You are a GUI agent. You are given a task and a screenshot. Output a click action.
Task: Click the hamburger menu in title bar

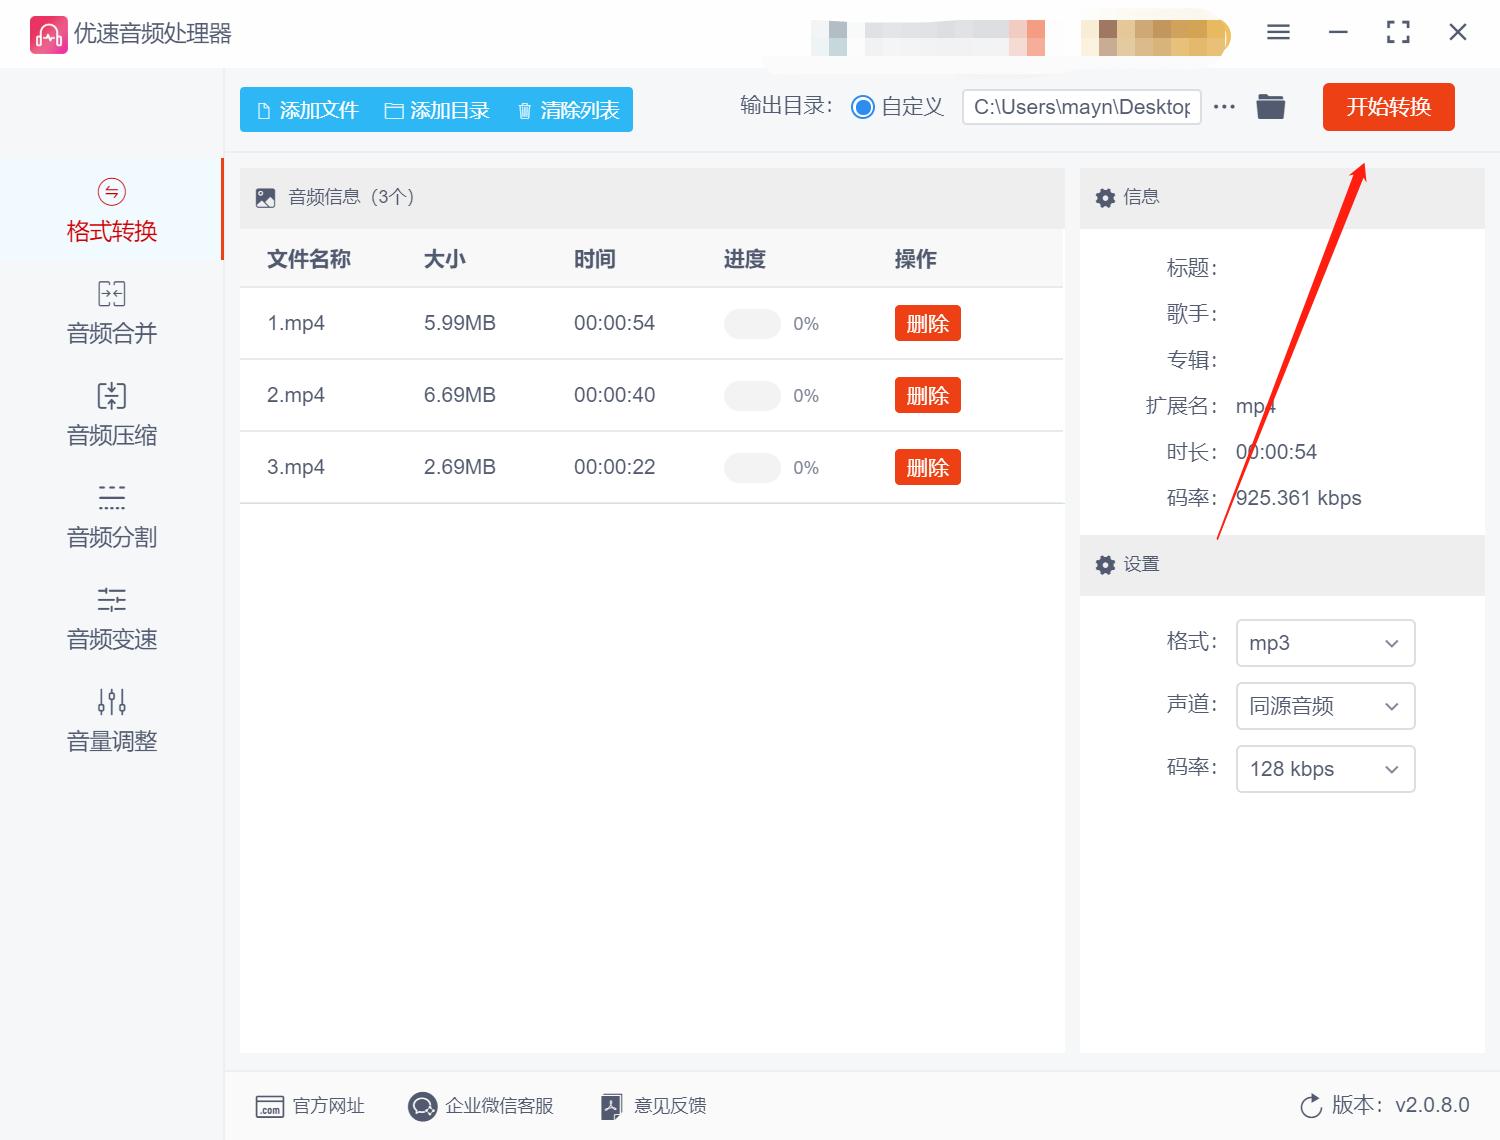(1277, 32)
